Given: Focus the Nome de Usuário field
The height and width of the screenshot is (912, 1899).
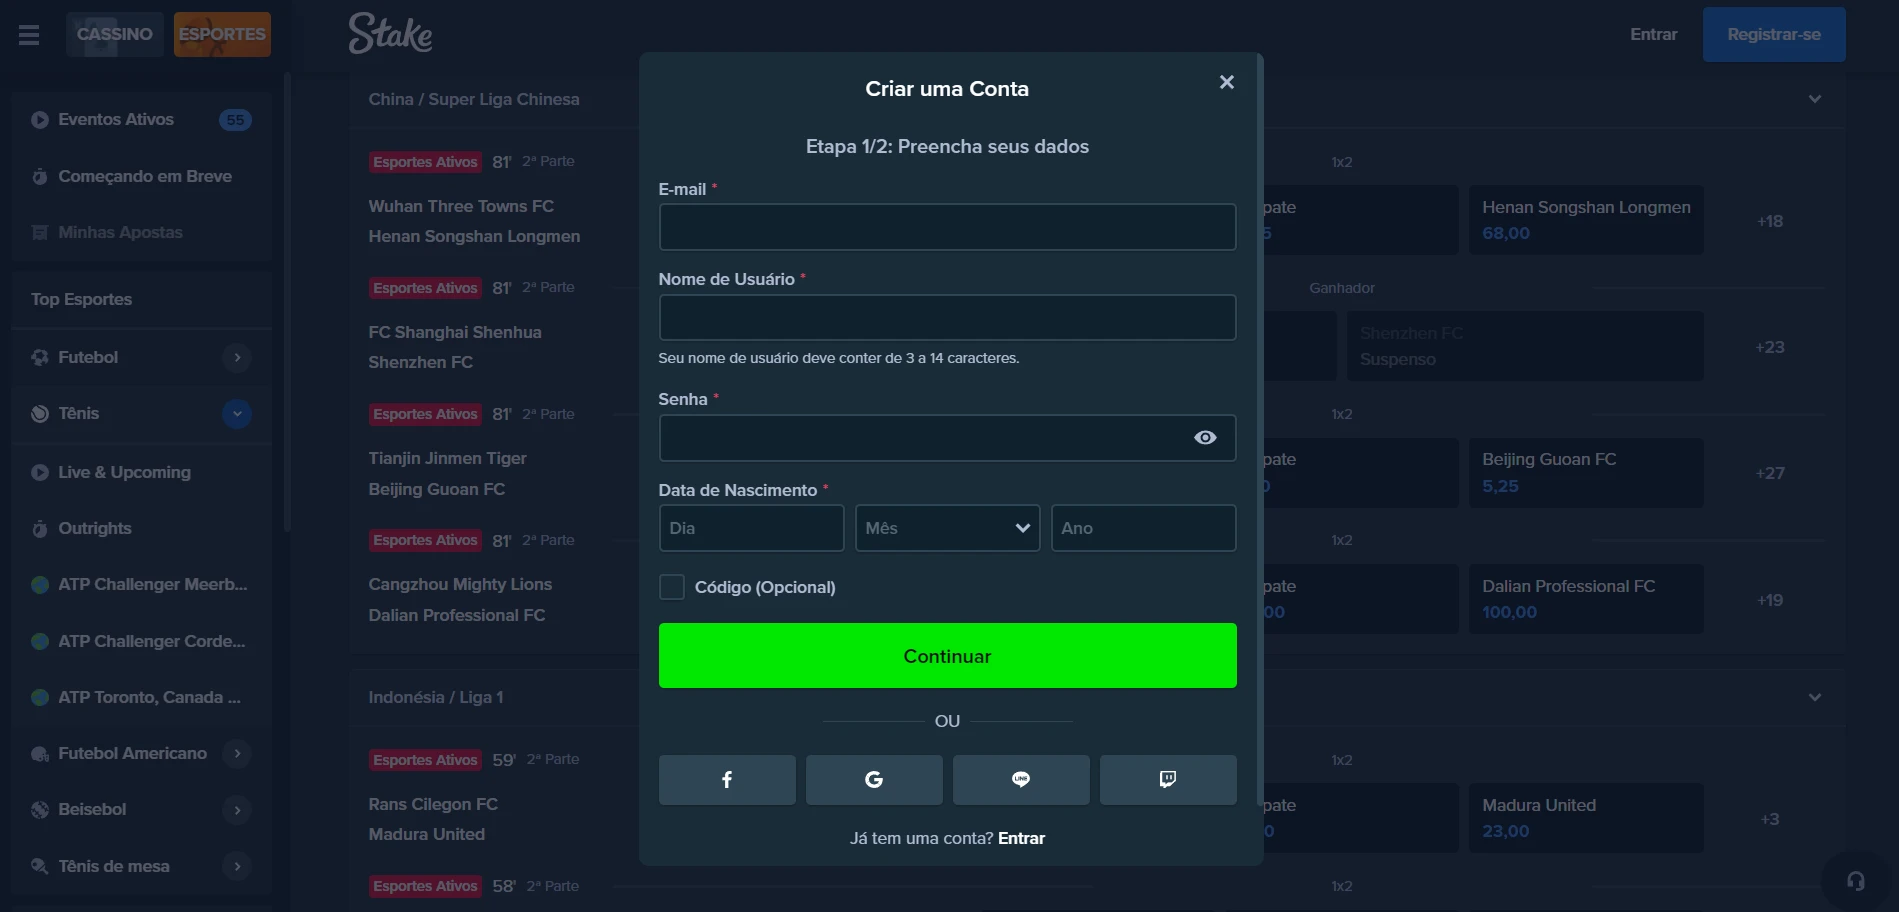Looking at the screenshot, I should pos(947,317).
